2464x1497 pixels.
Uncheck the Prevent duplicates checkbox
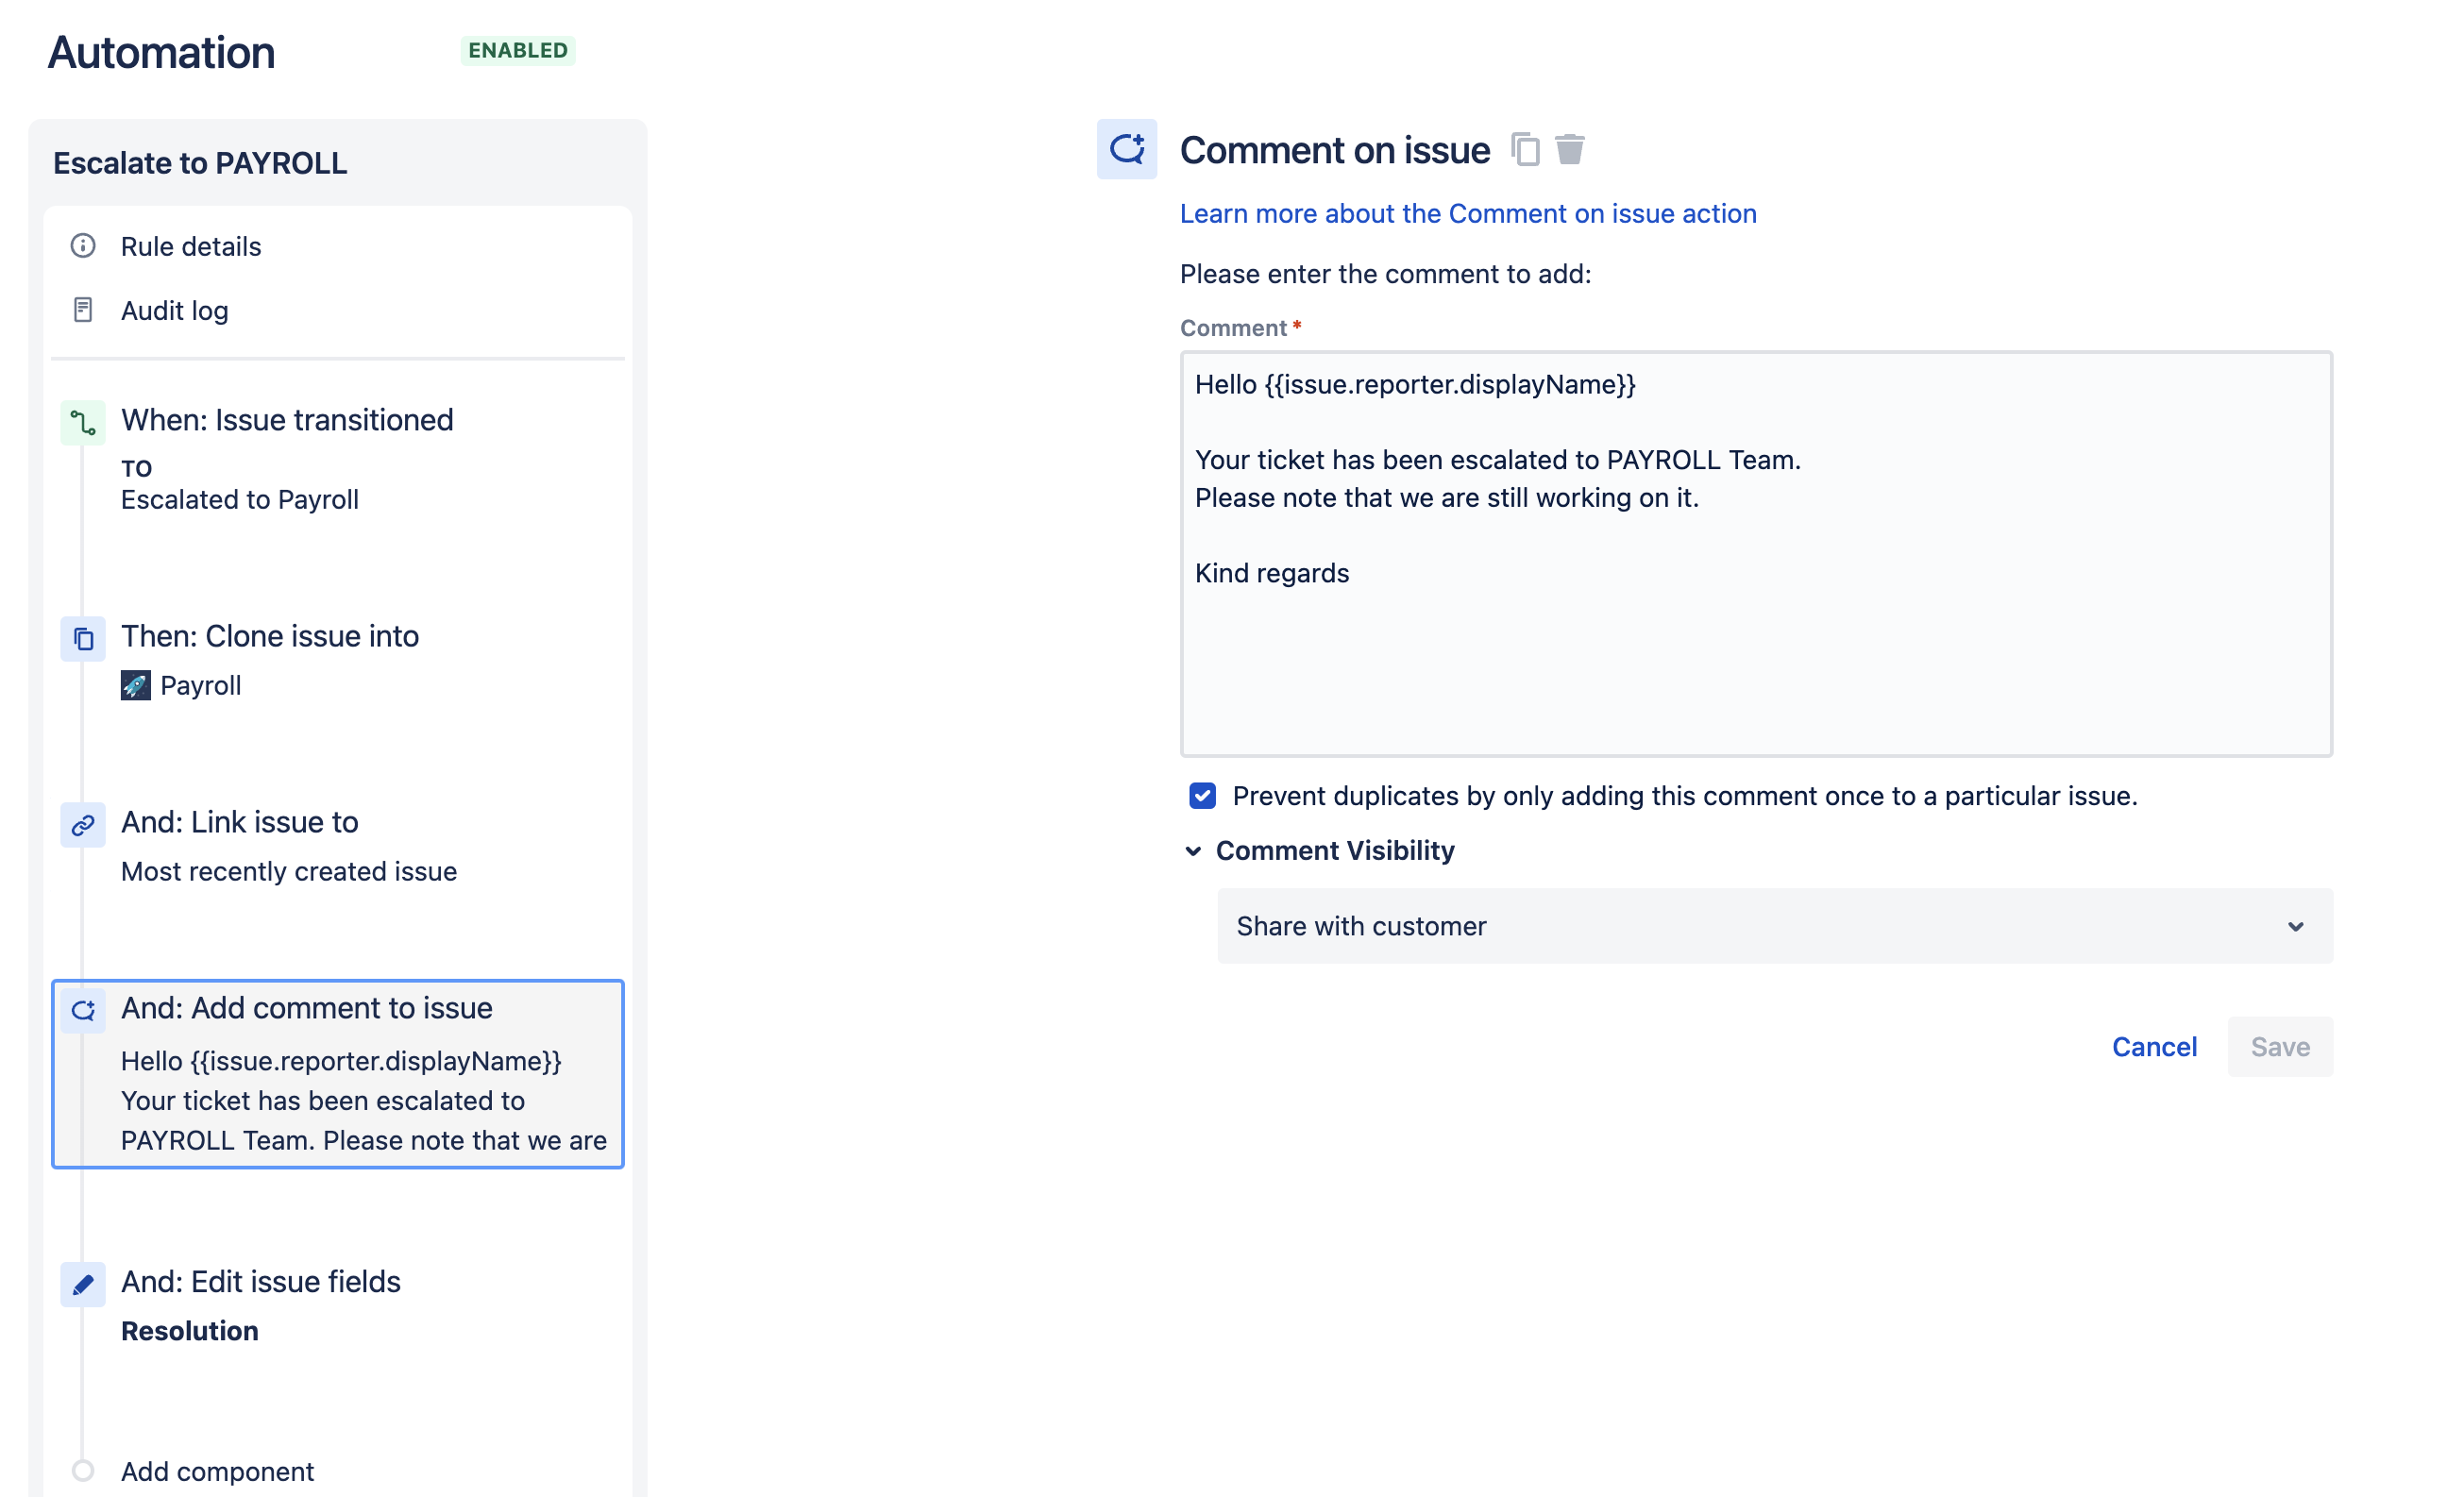coord(1202,796)
